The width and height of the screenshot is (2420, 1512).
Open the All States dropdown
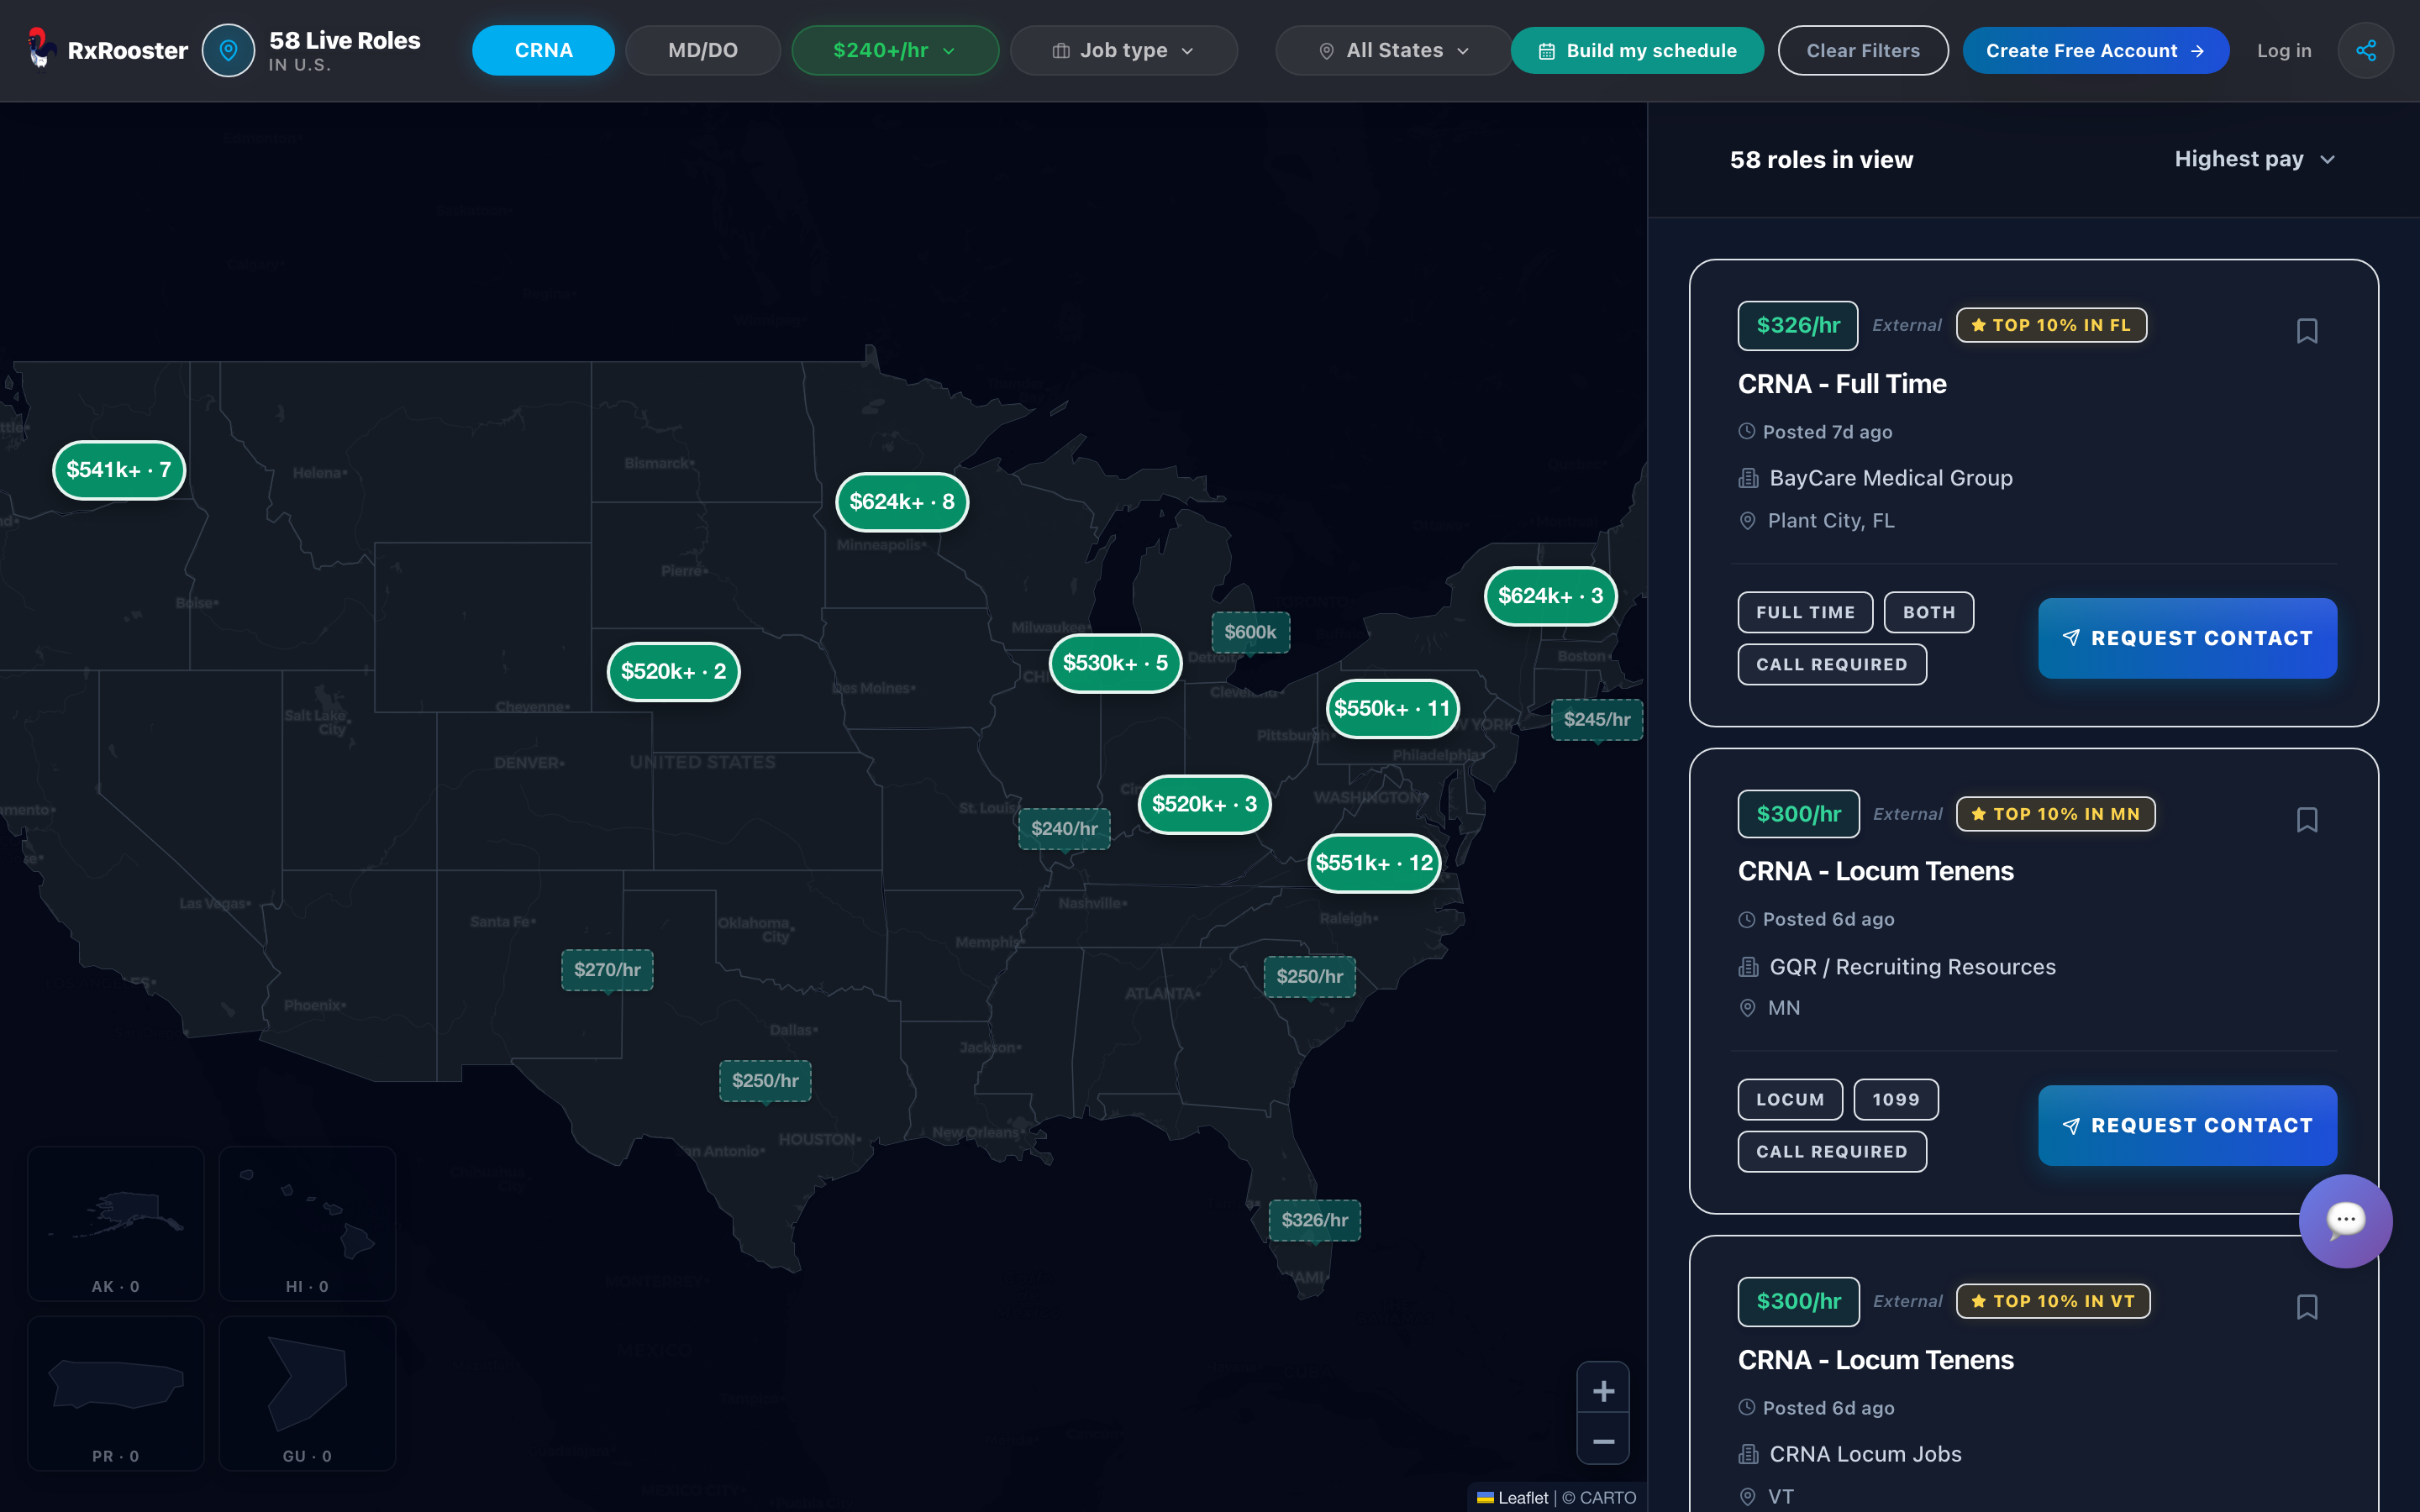coord(1394,50)
